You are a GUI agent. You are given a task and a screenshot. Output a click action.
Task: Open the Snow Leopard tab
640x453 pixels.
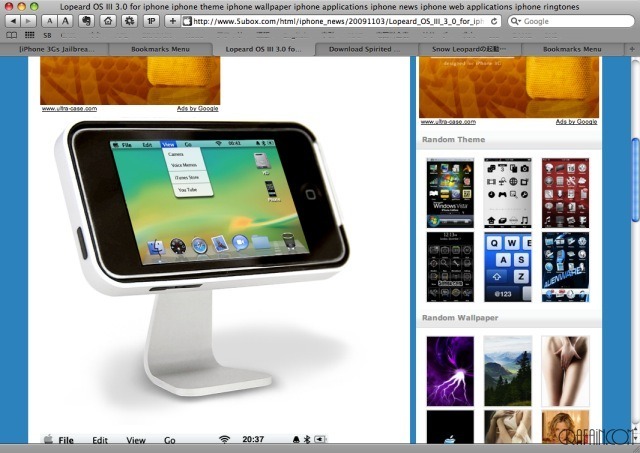[x=469, y=49]
